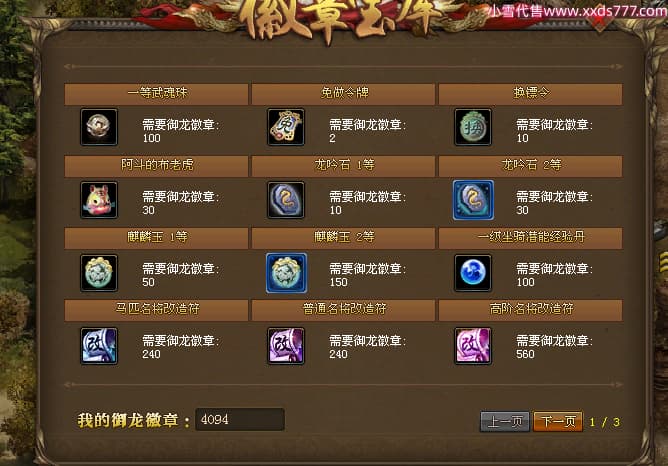Select the 龙吟石 1等 stone icon
Screen dimensions: 668x466
286,200
